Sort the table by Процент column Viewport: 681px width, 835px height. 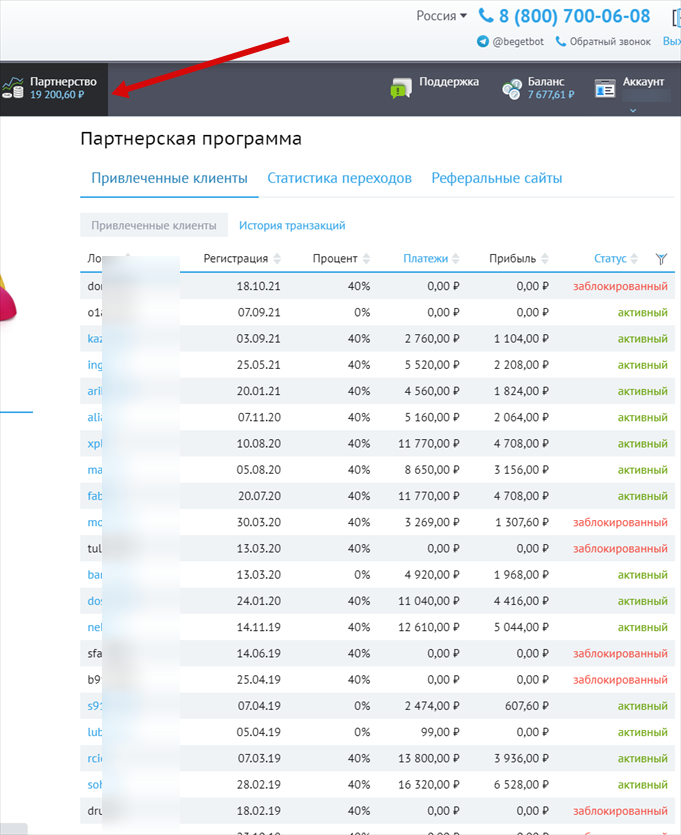tap(341, 258)
